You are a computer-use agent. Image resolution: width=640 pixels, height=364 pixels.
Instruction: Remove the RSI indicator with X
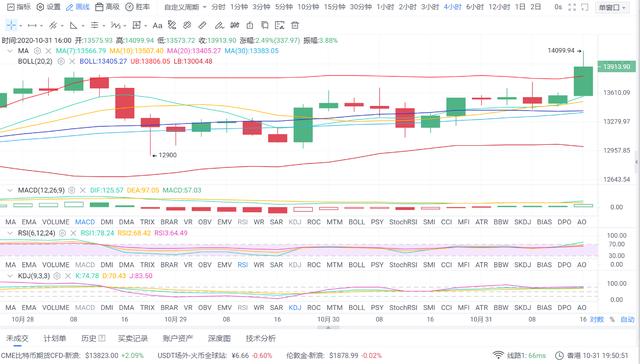click(73, 233)
